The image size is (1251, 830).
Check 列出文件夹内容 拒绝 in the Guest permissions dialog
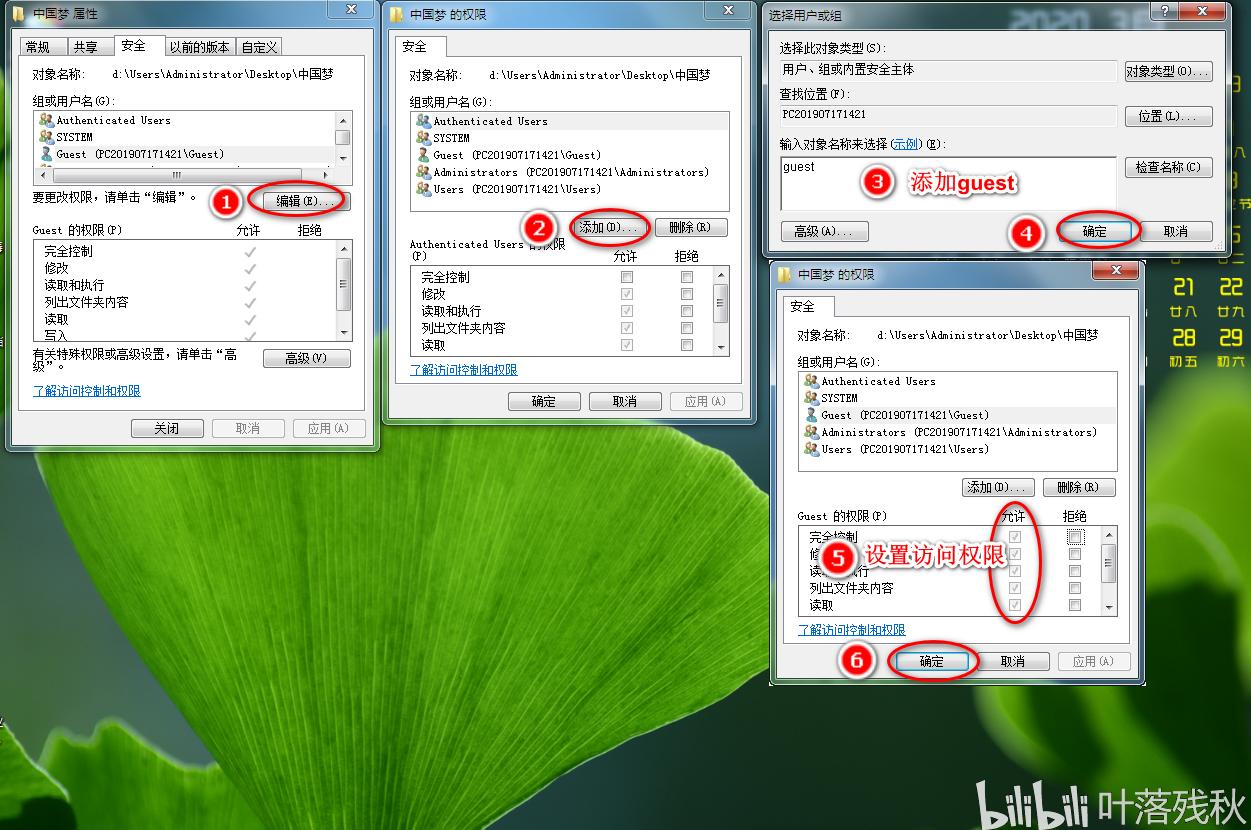[x=1075, y=588]
